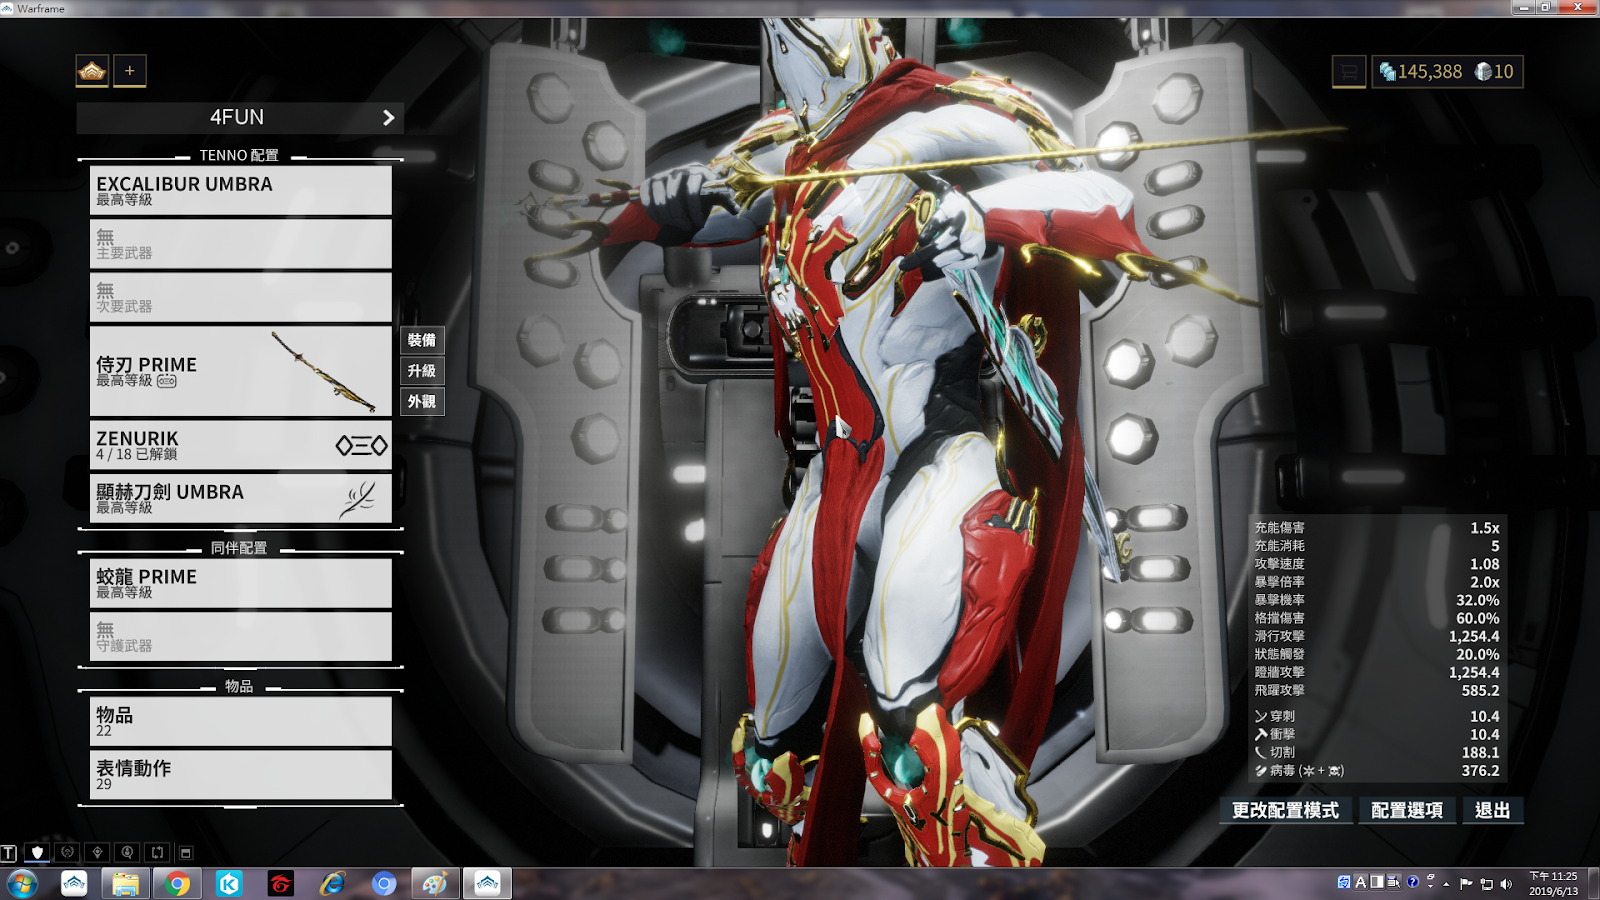
Task: Click the Action Center flag tray icon
Action: click(1466, 884)
